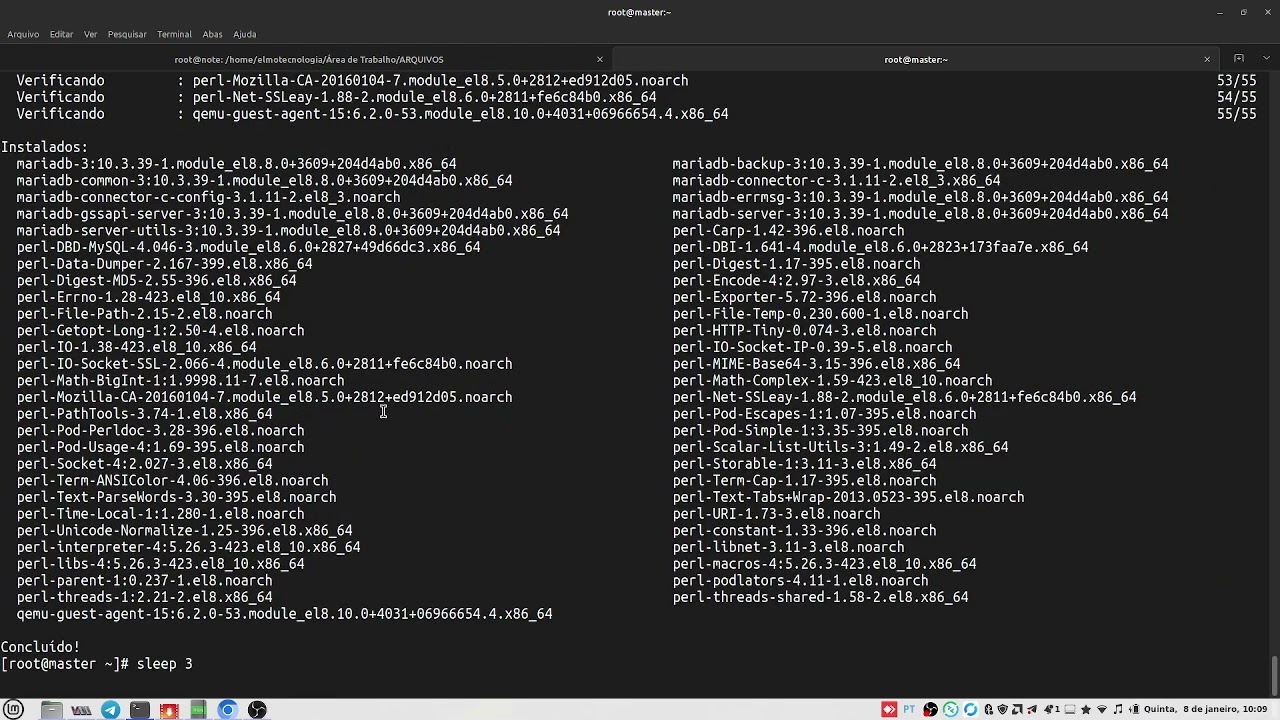
Task: Launch Chromium browser from taskbar
Action: (227, 710)
